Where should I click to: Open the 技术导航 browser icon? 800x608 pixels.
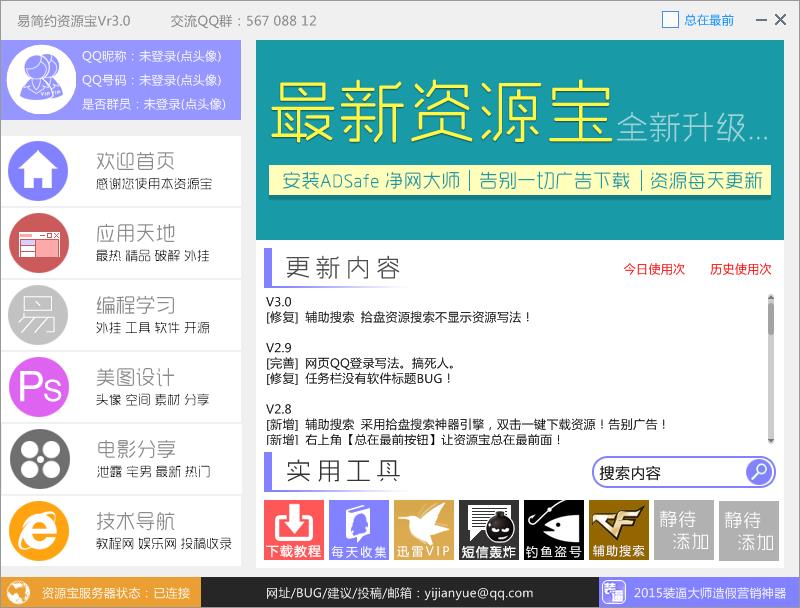(x=38, y=530)
